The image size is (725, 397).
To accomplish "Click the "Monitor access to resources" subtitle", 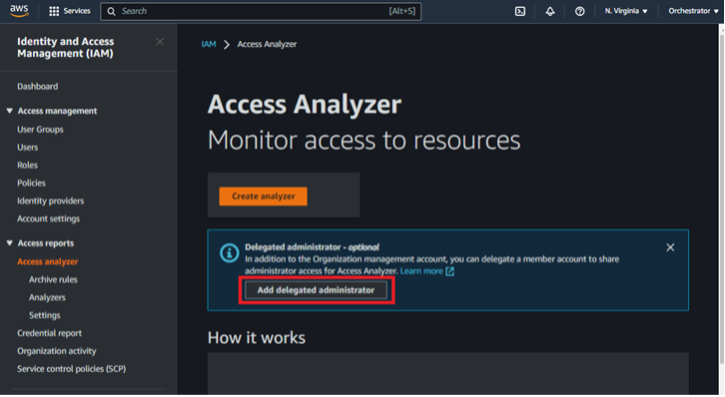I will click(x=364, y=140).
